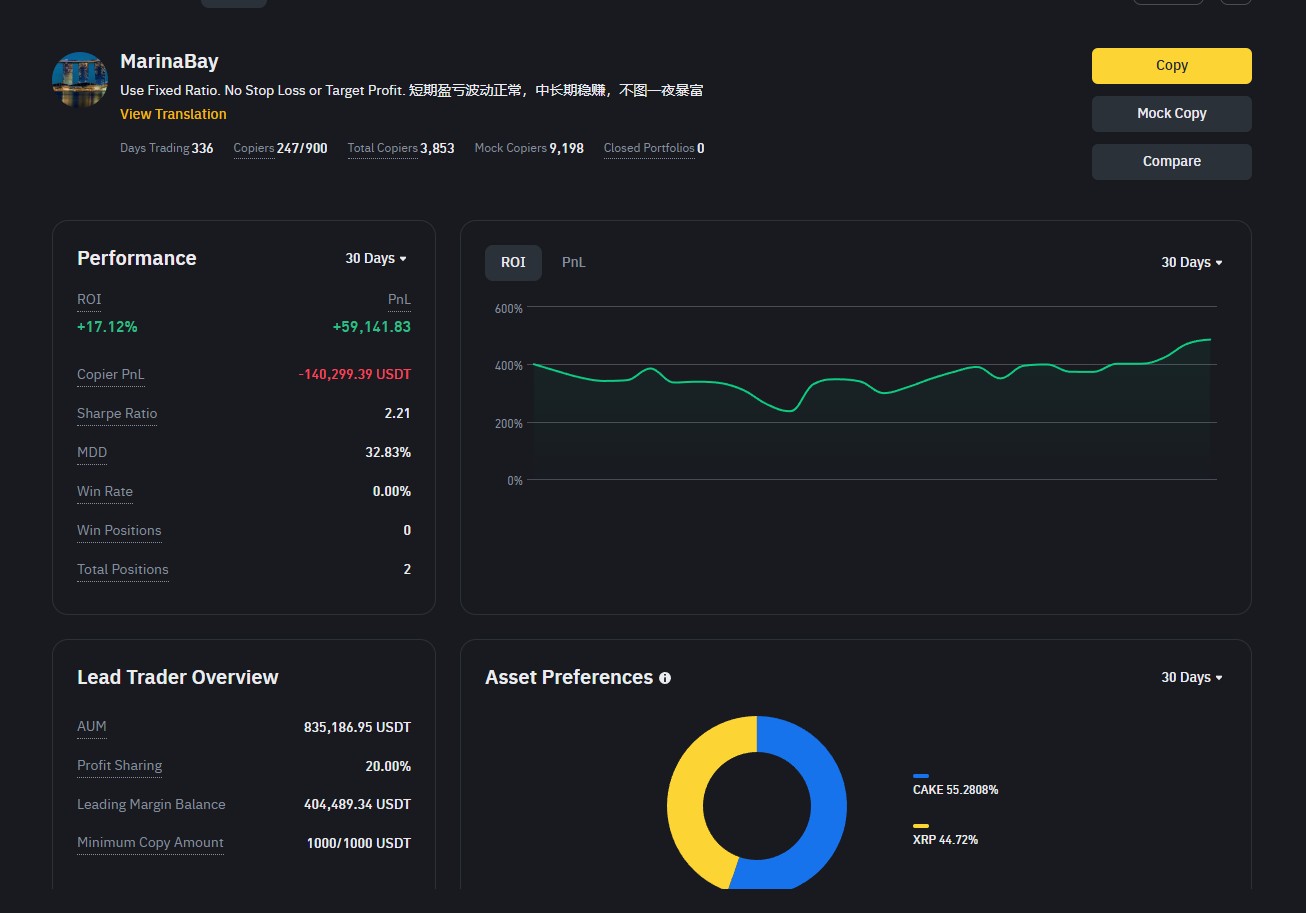The image size is (1306, 913).
Task: Click the green ROI chart line
Action: 870,377
